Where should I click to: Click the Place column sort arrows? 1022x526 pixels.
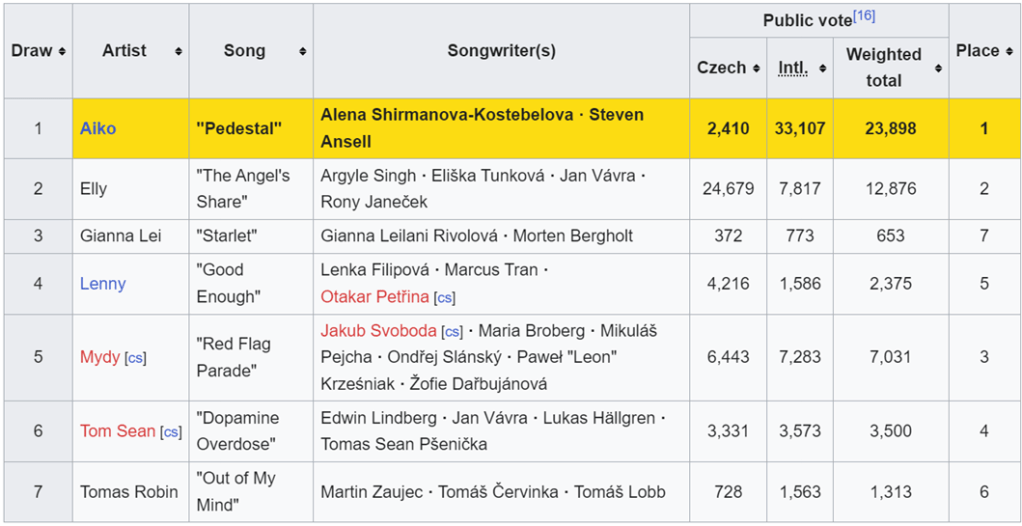click(x=1009, y=51)
